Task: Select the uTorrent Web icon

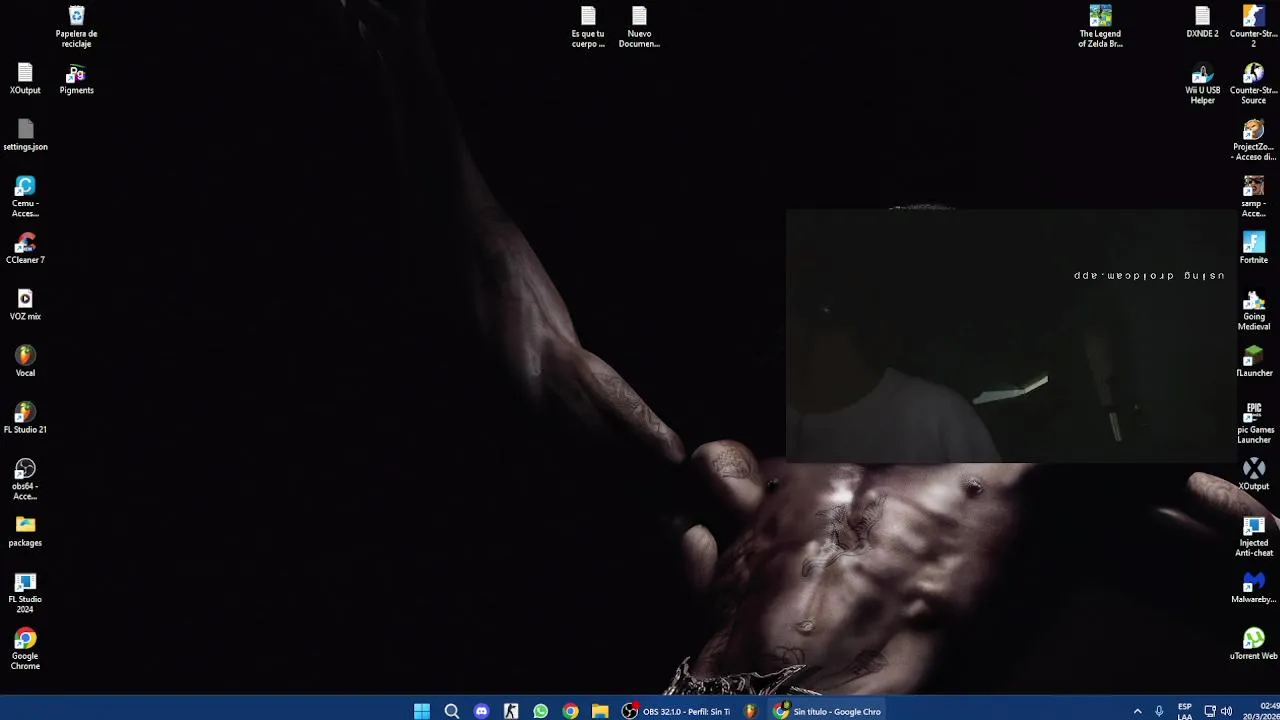Action: [1254, 645]
